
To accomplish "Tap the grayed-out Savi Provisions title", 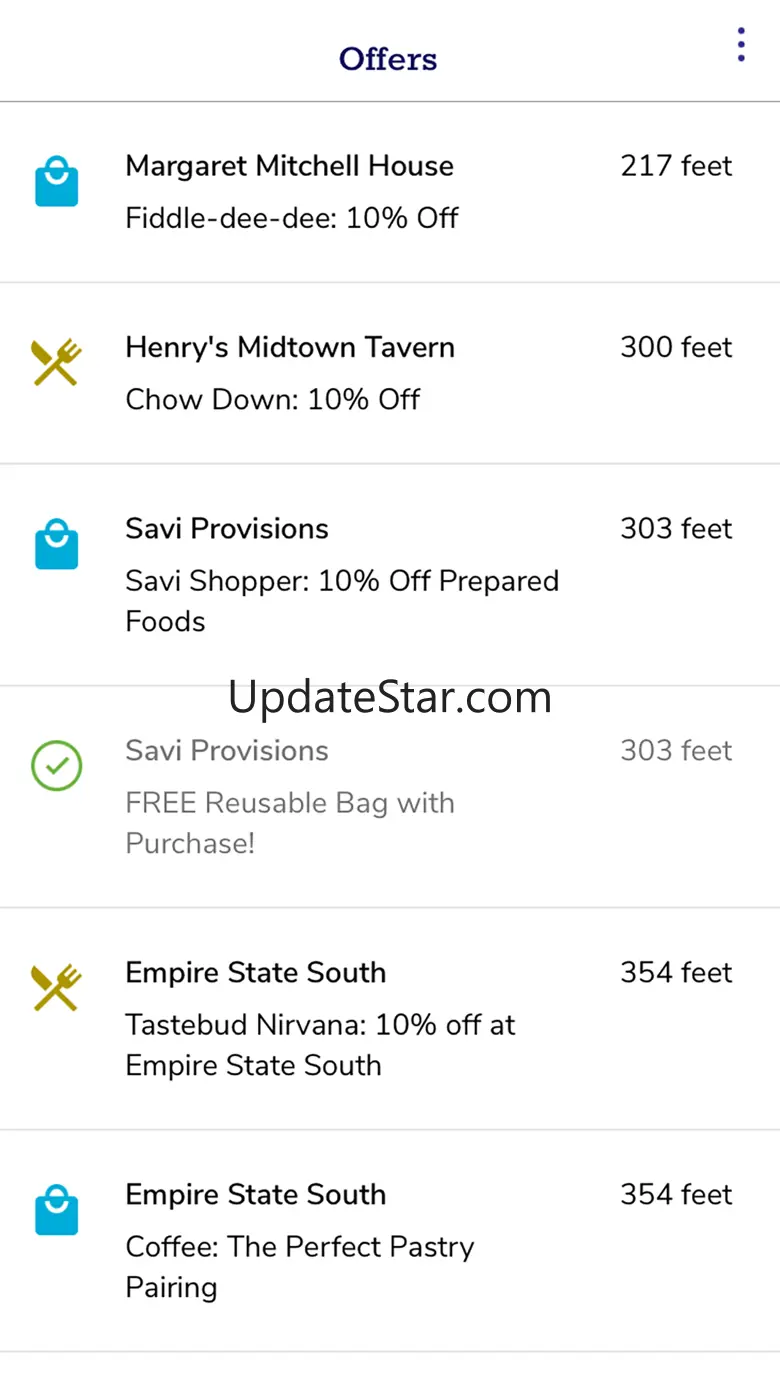I will (227, 751).
